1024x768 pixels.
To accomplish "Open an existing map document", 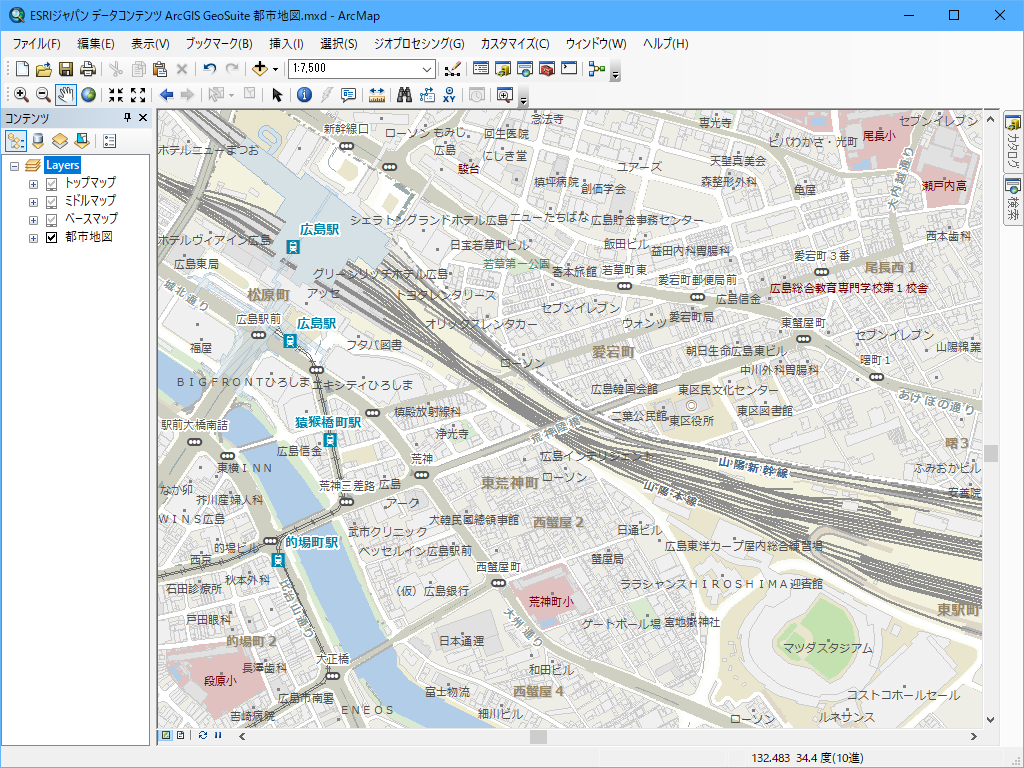I will 44,69.
